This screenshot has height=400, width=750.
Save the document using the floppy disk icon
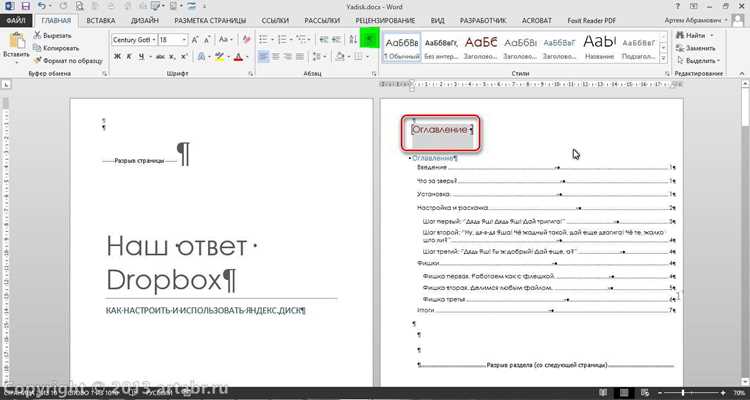[x=25, y=6]
